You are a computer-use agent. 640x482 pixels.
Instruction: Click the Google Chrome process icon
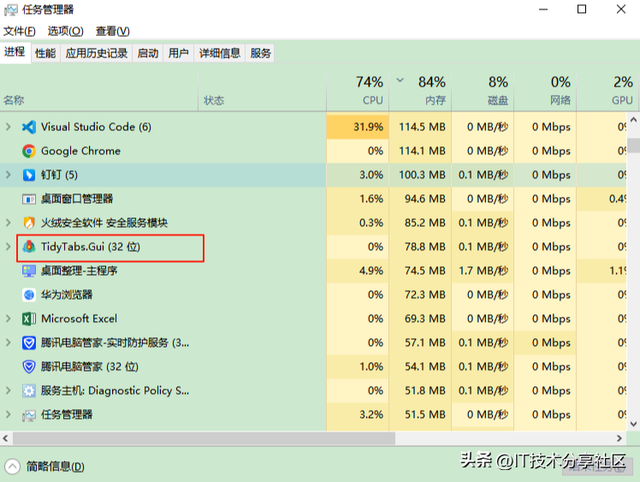pyautogui.click(x=29, y=151)
